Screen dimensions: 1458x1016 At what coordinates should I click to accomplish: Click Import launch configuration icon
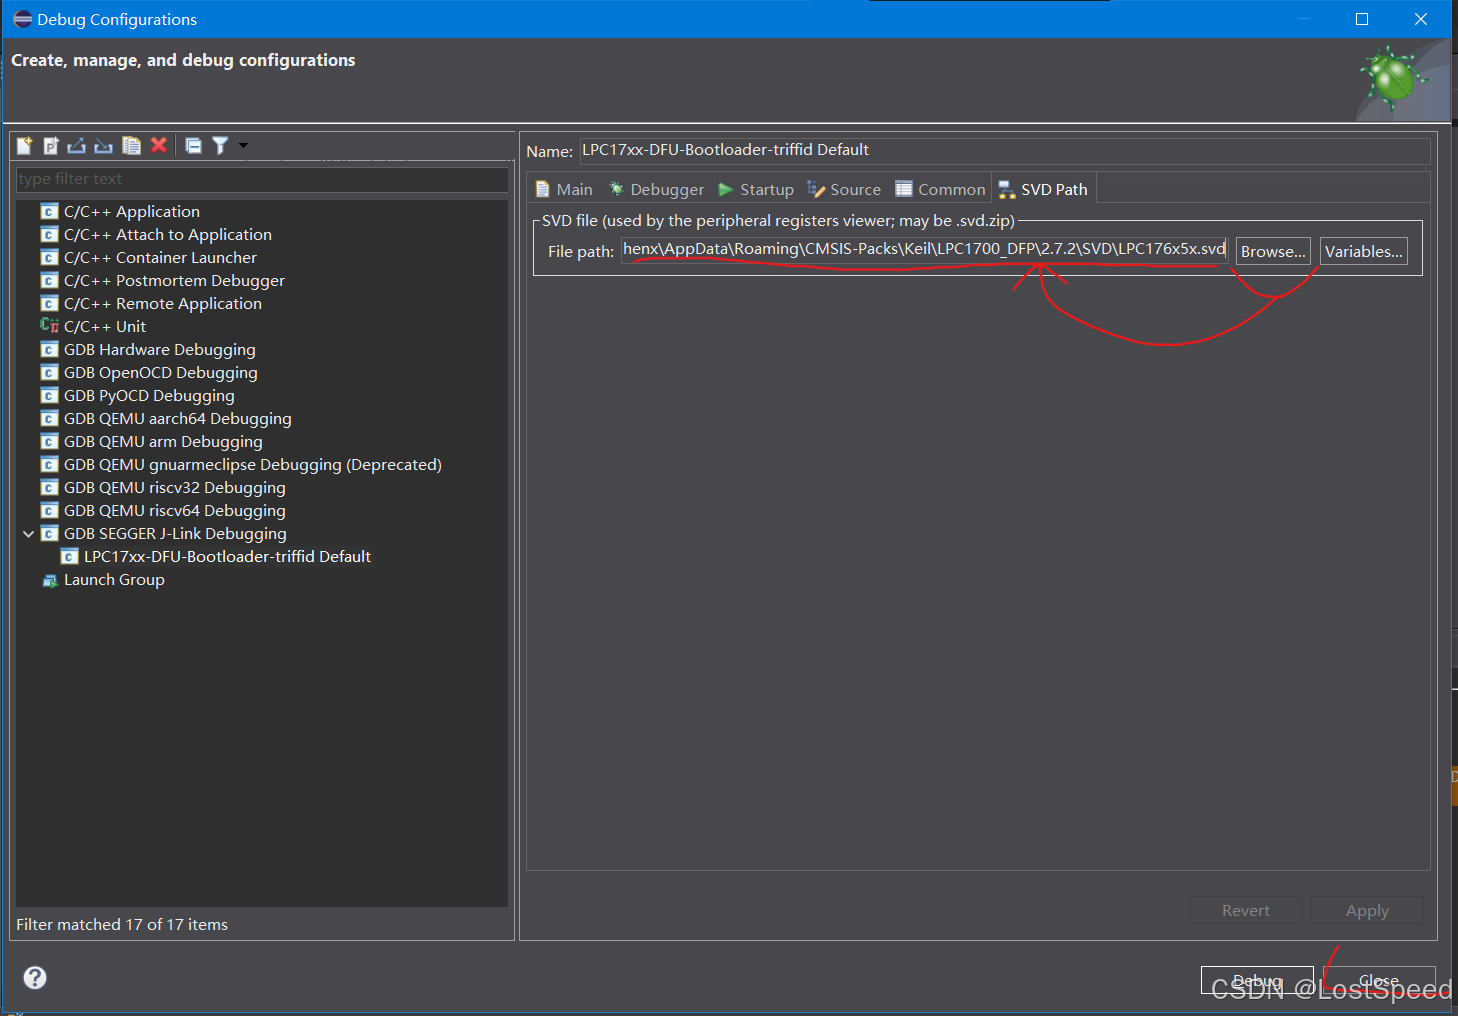point(104,146)
